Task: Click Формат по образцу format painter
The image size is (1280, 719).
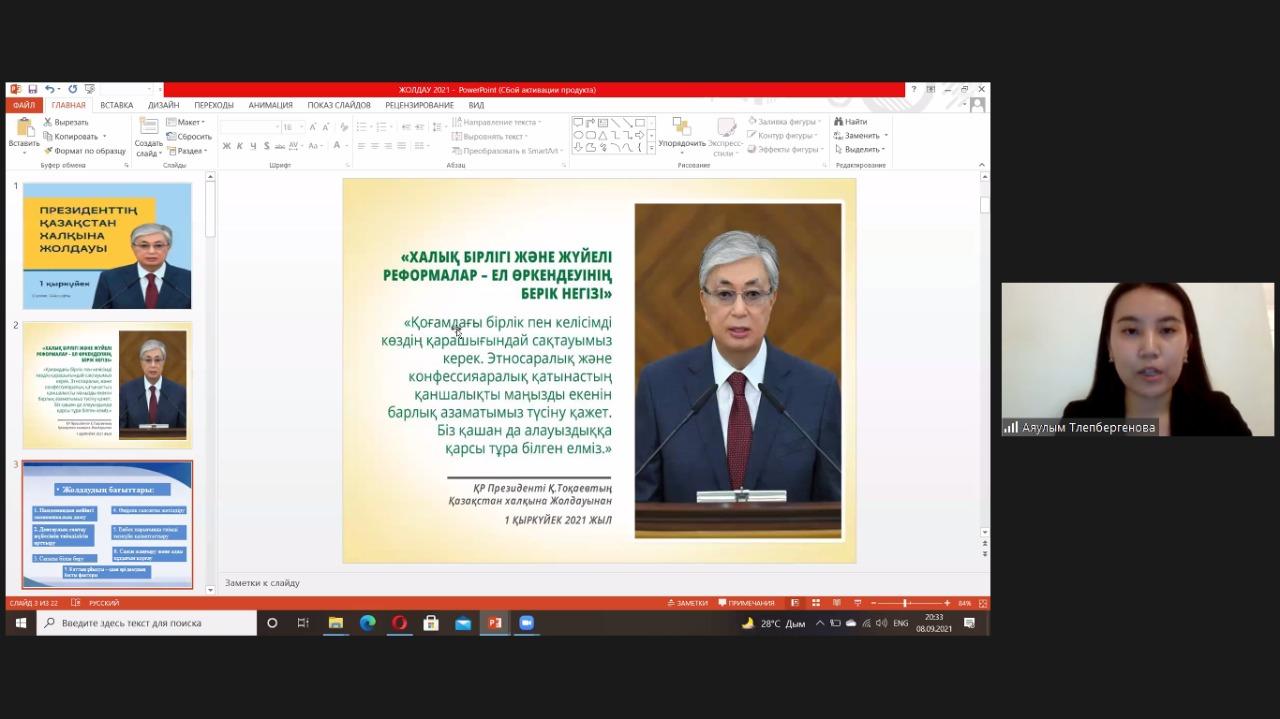Action: (84, 151)
